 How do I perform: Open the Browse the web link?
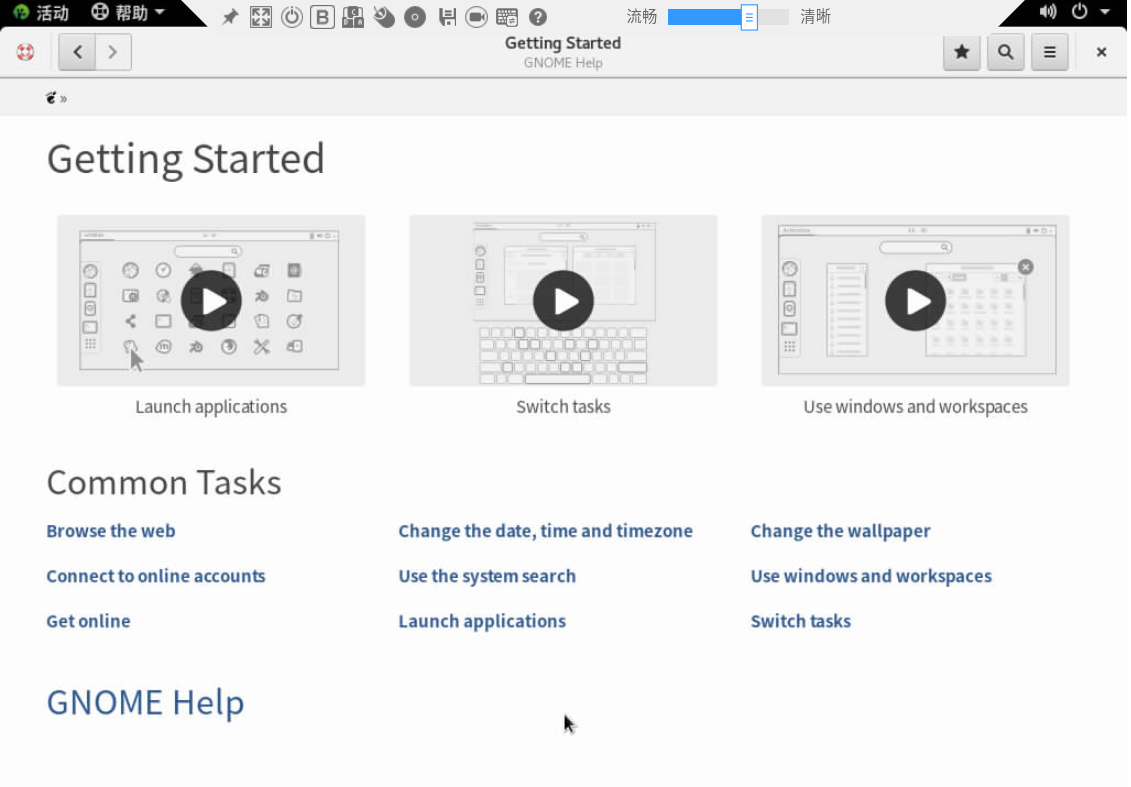click(111, 531)
